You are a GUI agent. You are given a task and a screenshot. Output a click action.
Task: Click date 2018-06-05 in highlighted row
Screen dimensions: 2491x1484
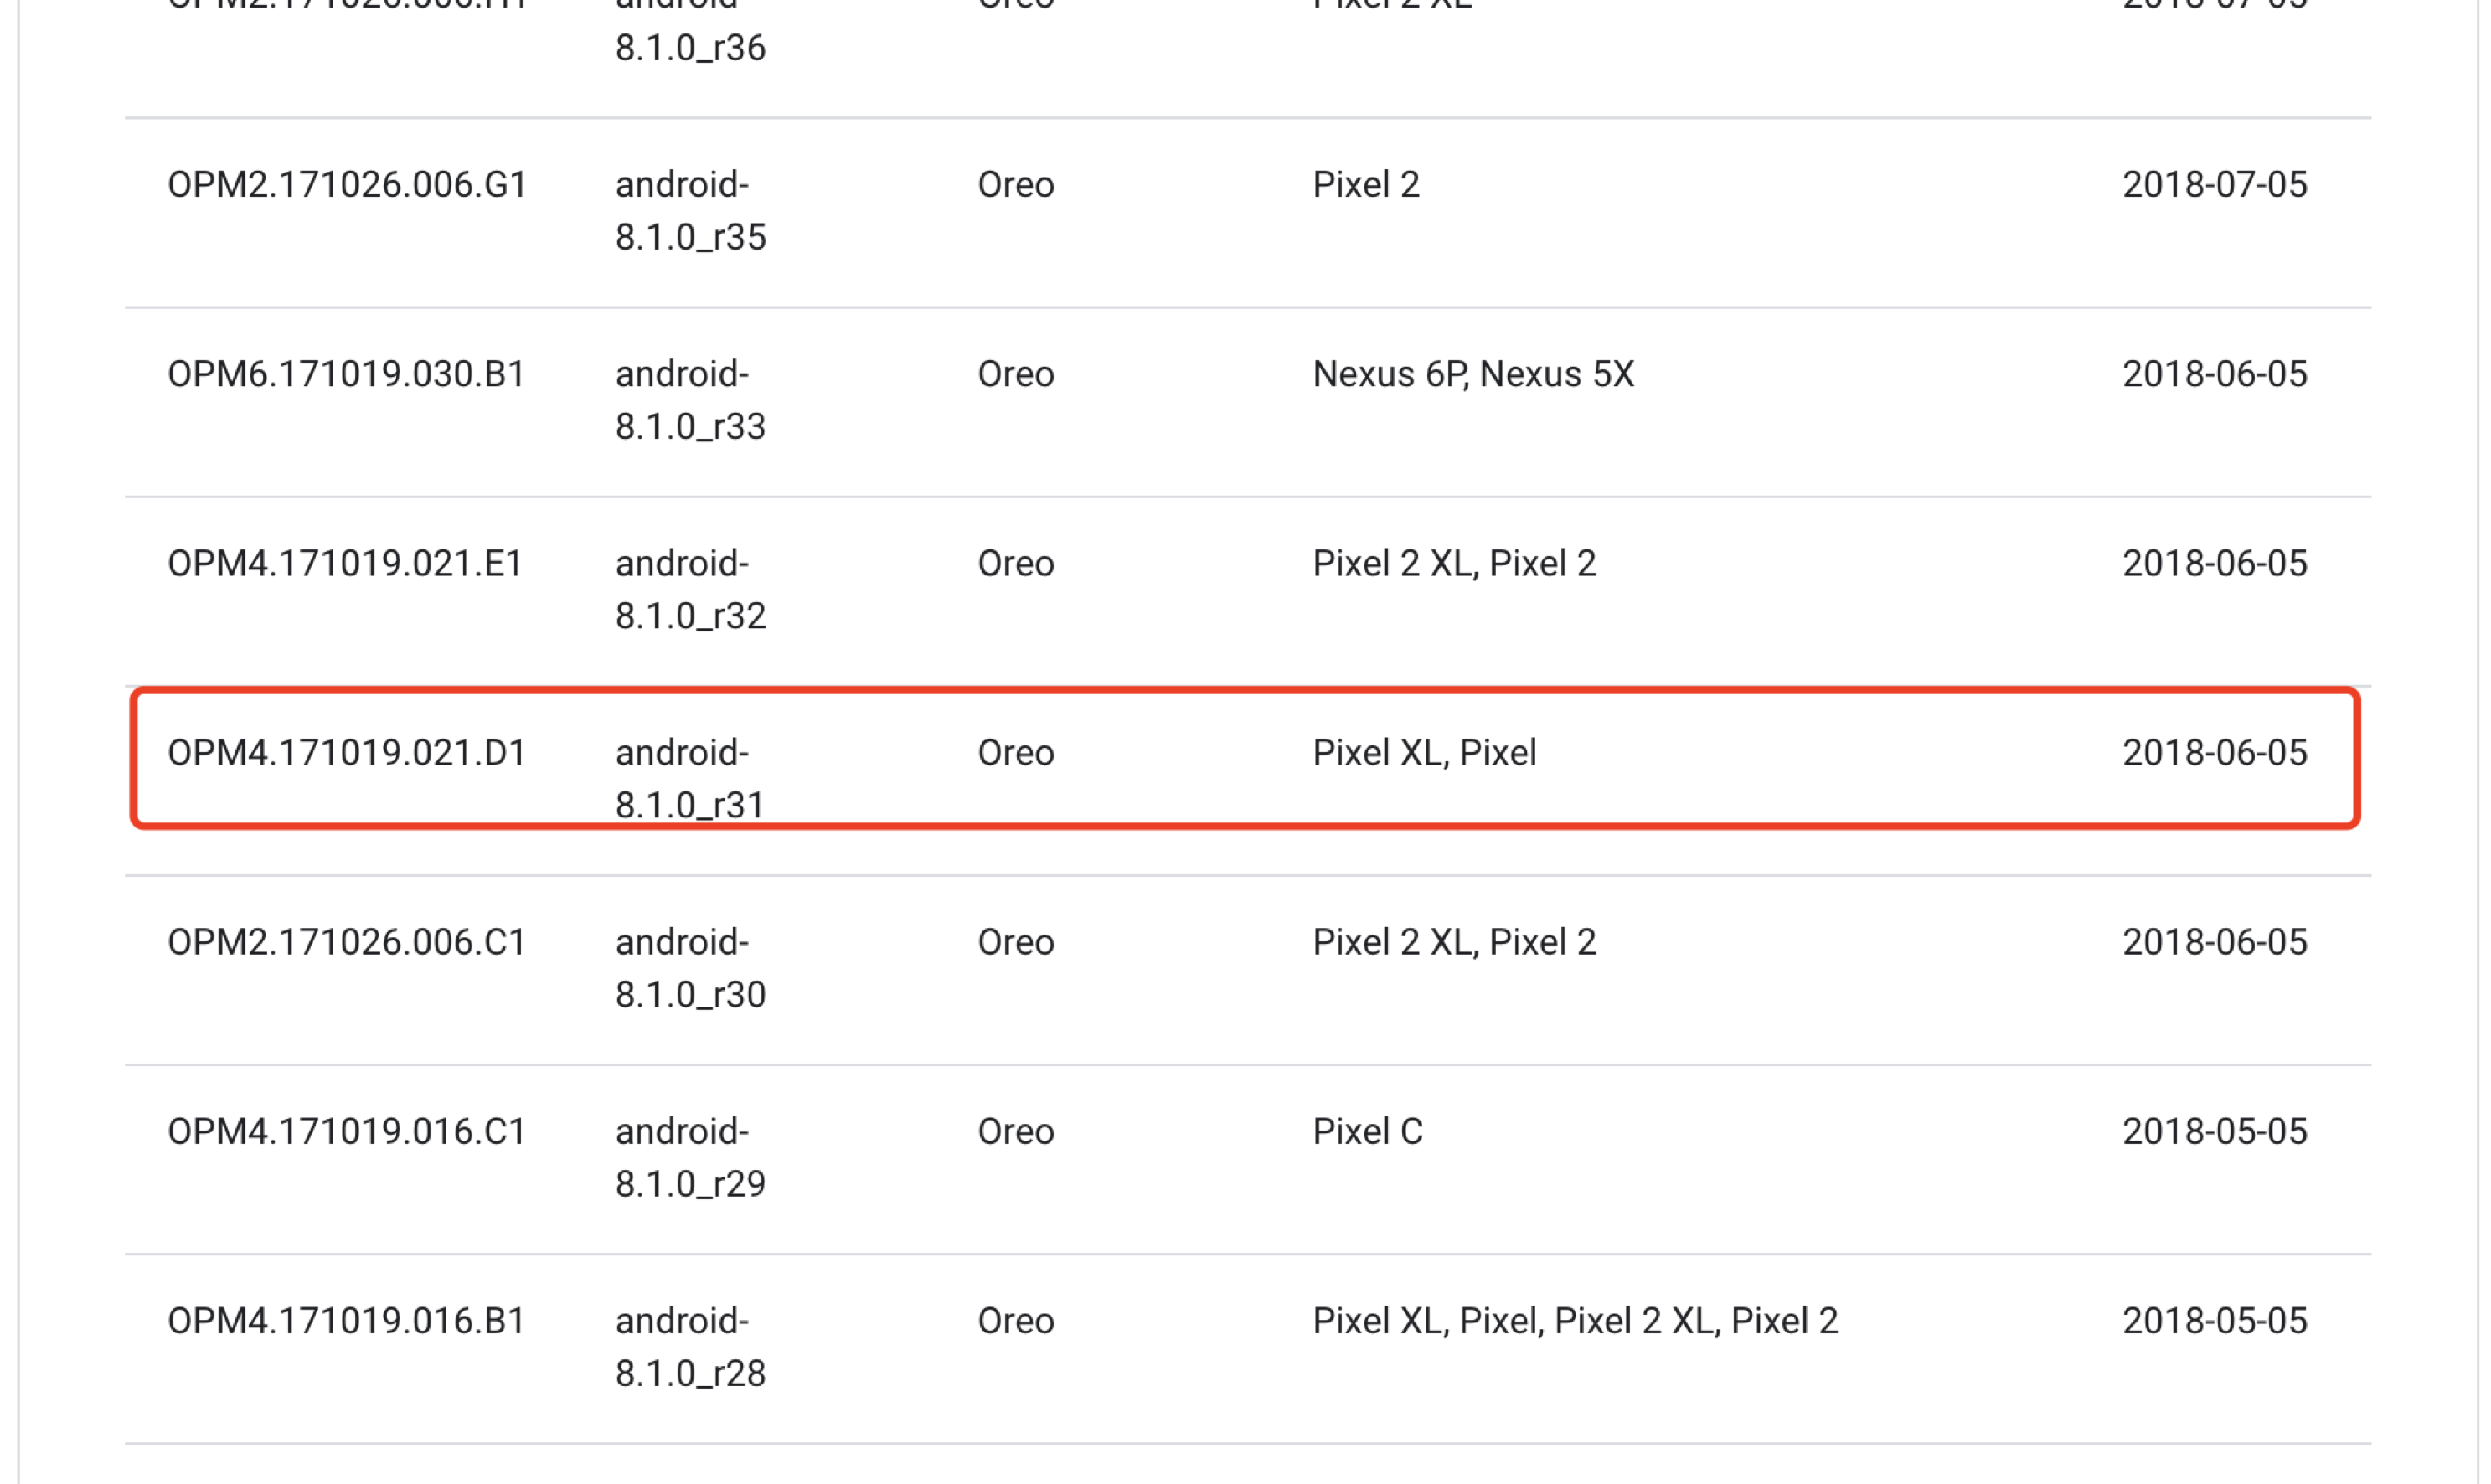[x=2215, y=753]
